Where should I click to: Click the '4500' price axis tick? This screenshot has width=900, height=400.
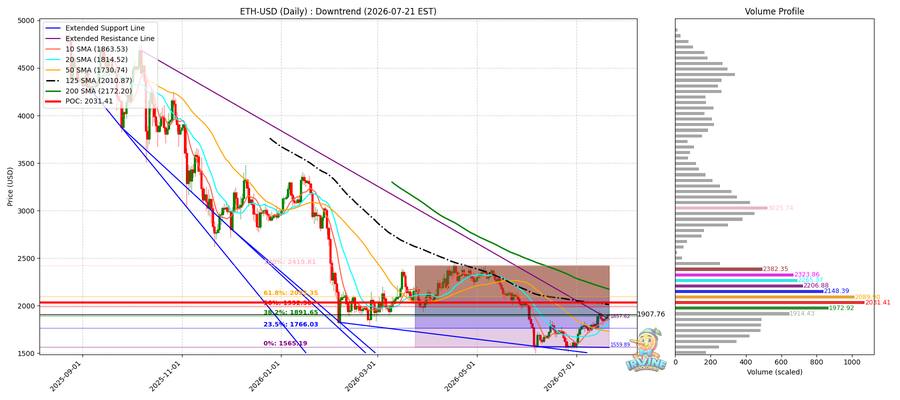25,68
